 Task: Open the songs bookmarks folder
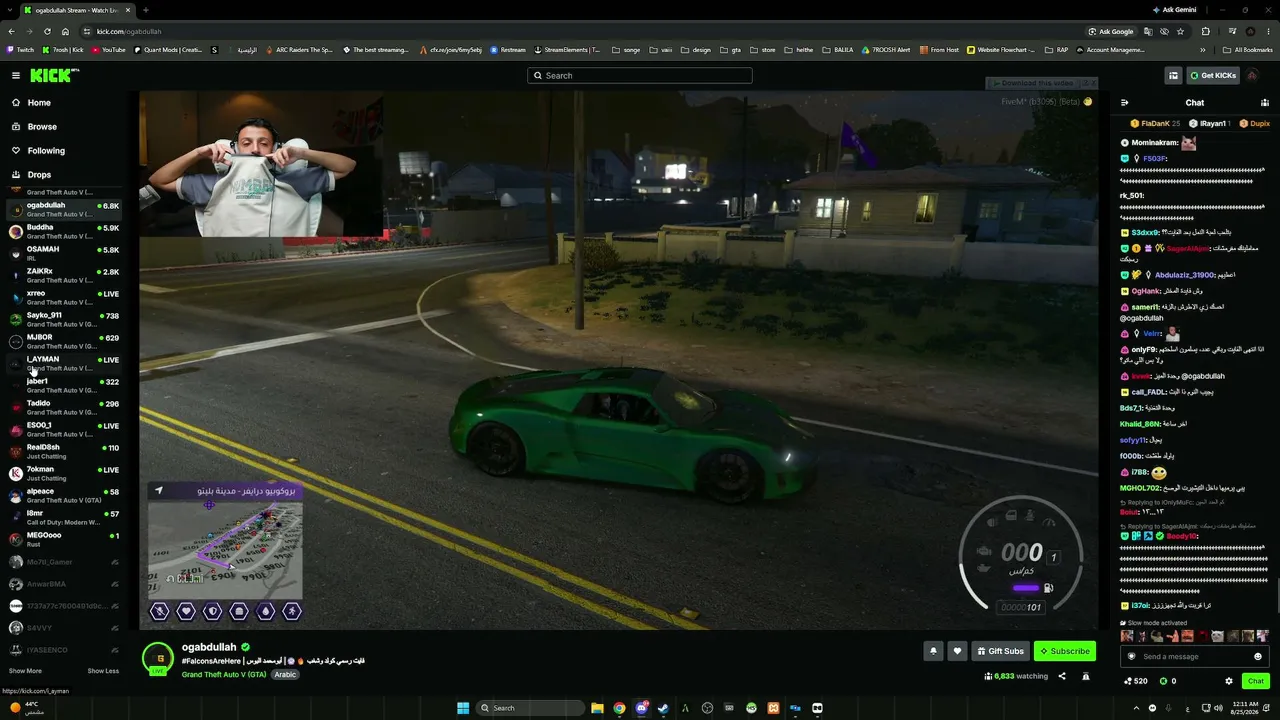[626, 50]
